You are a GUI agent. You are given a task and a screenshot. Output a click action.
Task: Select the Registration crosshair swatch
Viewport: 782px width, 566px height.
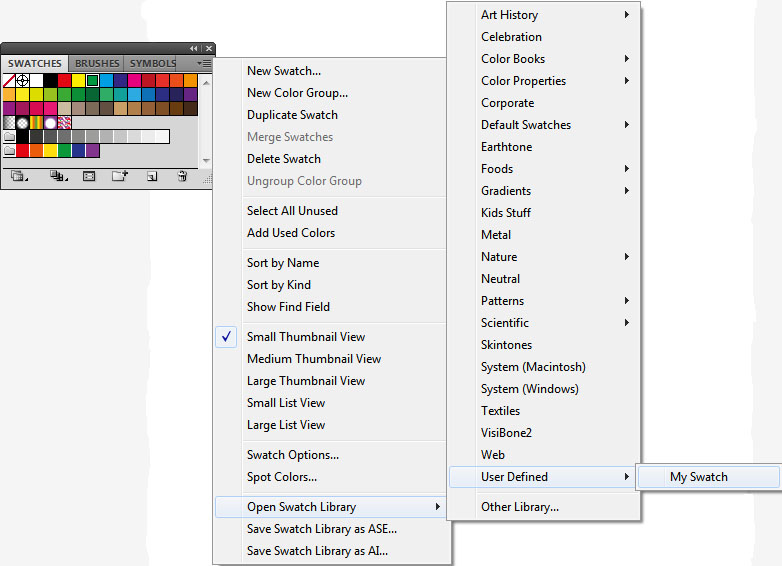pos(22,80)
